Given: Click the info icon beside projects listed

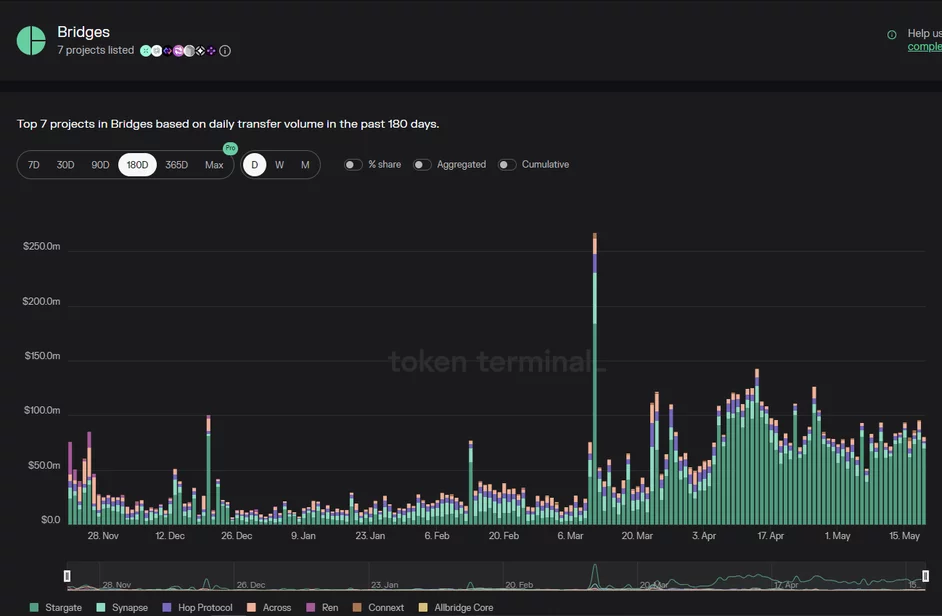Looking at the screenshot, I should 225,51.
